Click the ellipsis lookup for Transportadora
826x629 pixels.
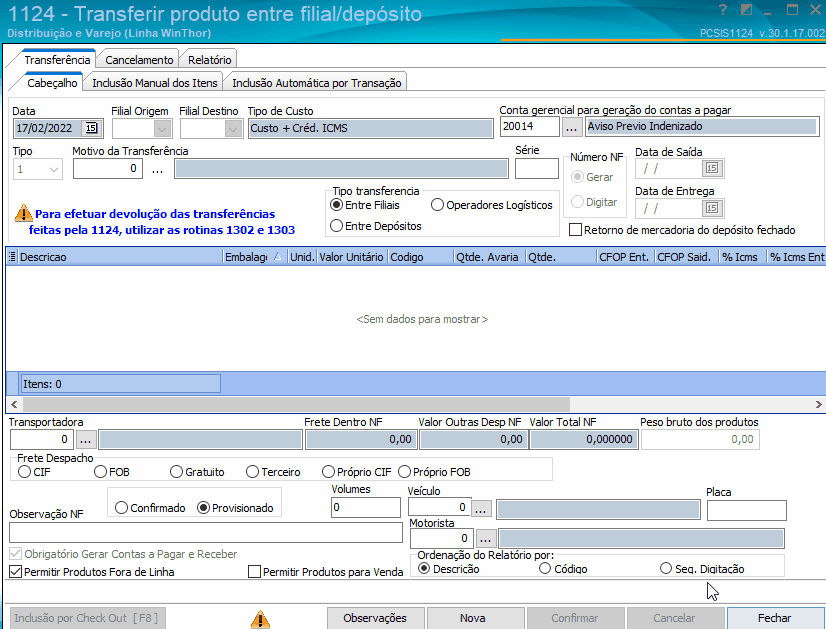click(86, 439)
